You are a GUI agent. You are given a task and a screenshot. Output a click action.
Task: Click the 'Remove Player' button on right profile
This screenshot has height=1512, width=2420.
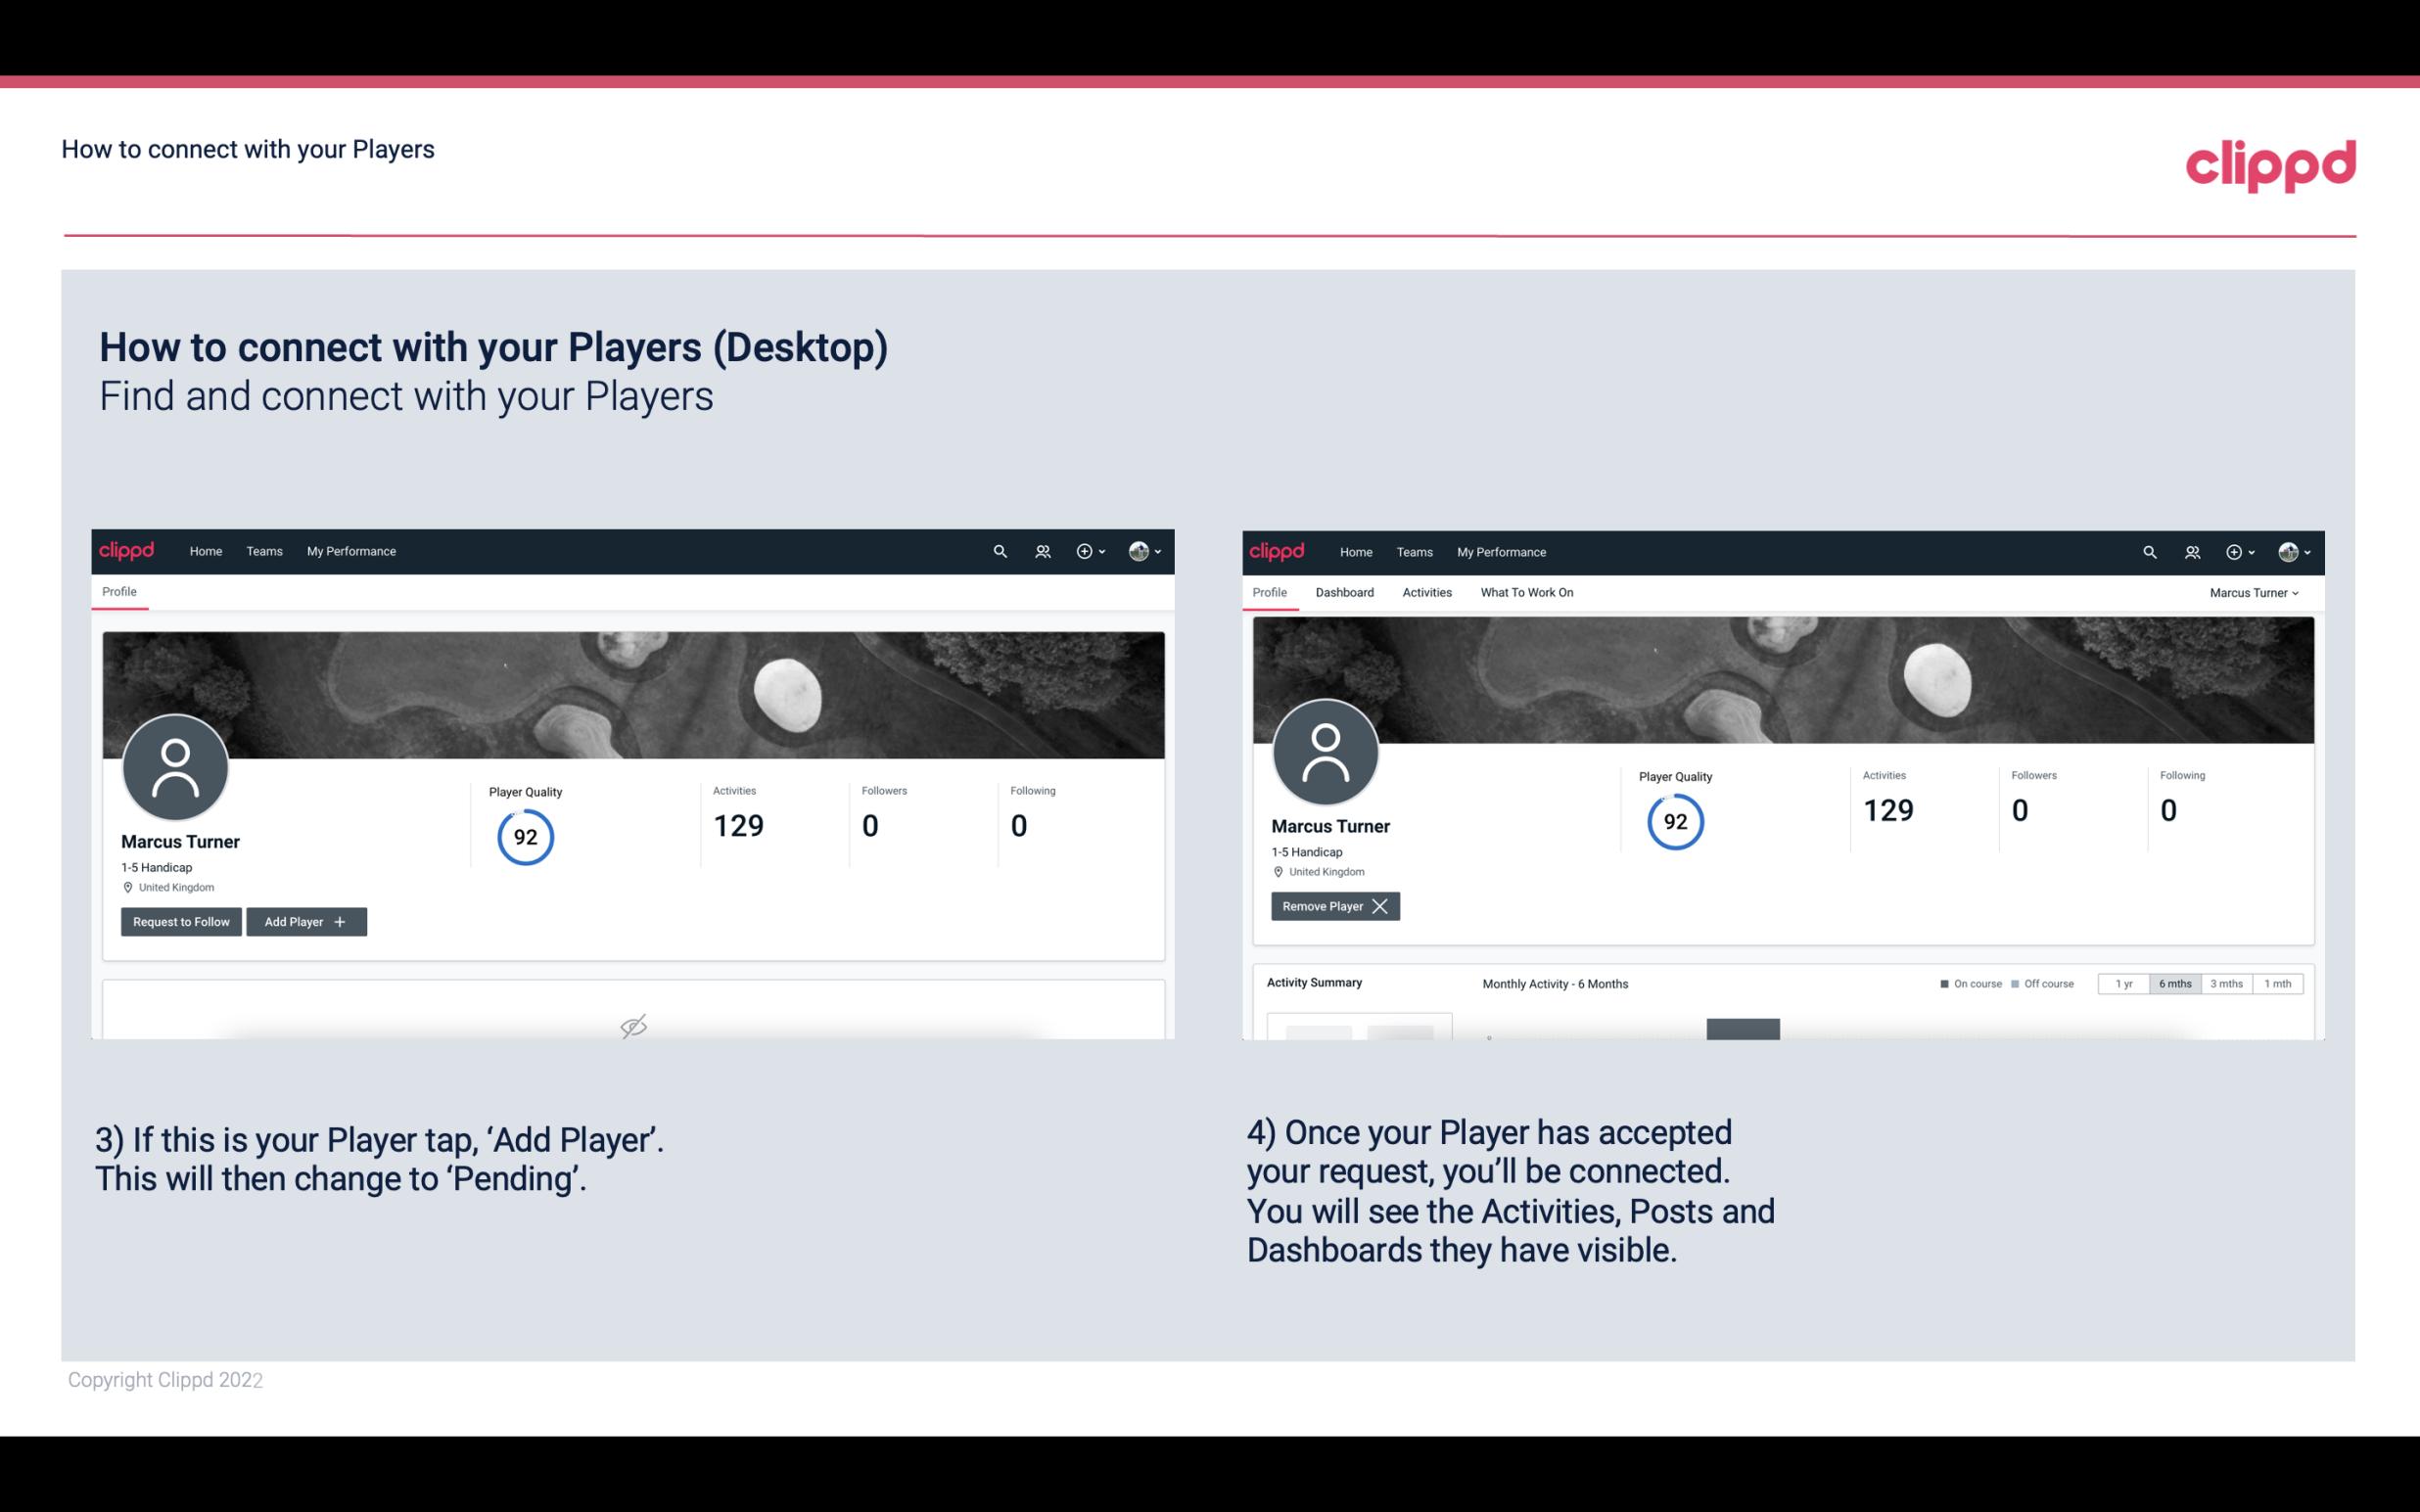tap(1332, 906)
